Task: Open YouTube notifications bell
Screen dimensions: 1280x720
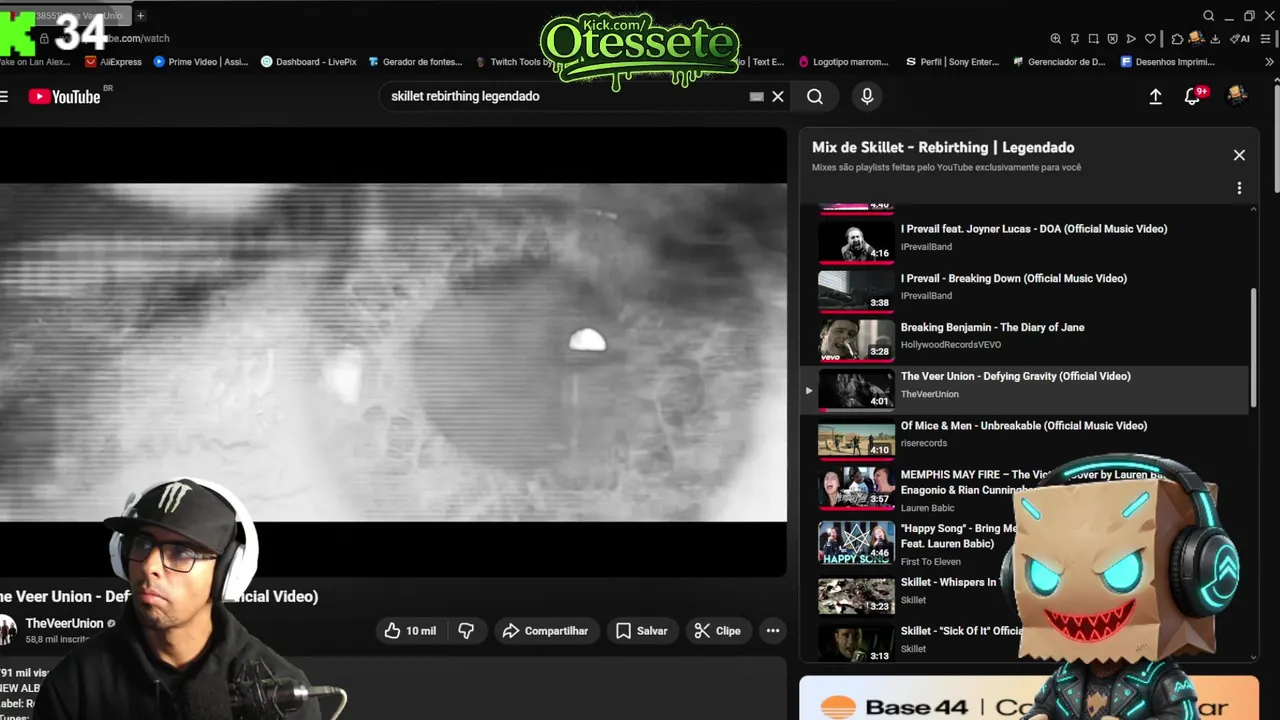Action: tap(1192, 96)
